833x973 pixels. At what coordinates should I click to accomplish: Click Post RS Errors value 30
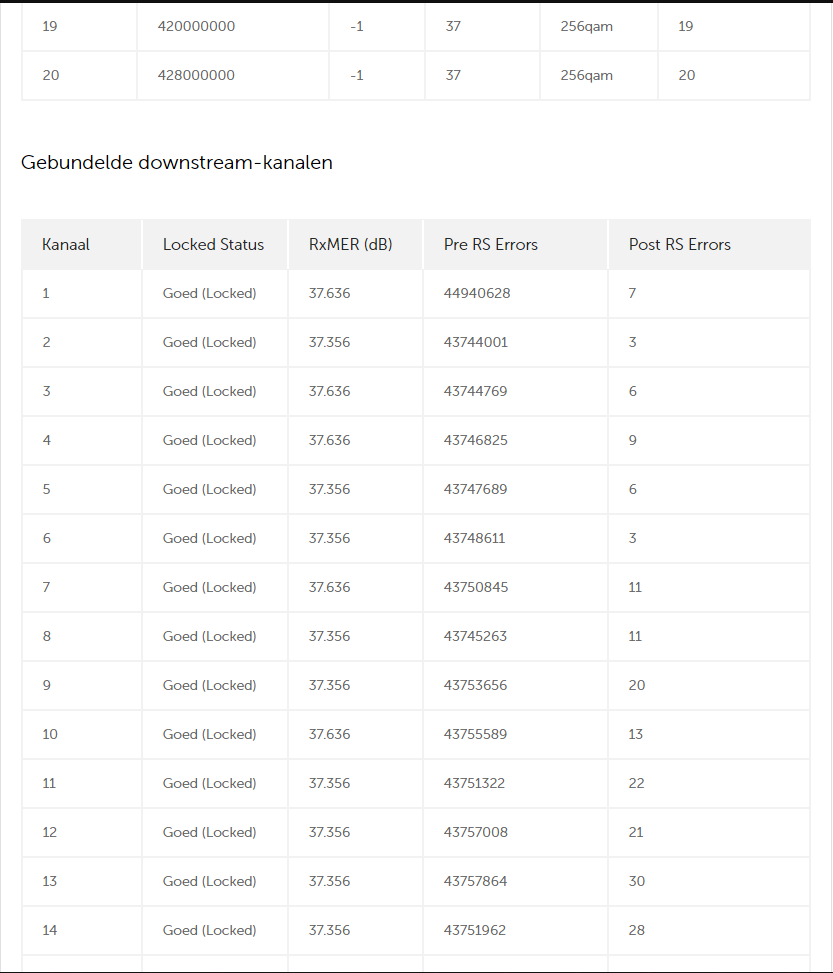637,881
